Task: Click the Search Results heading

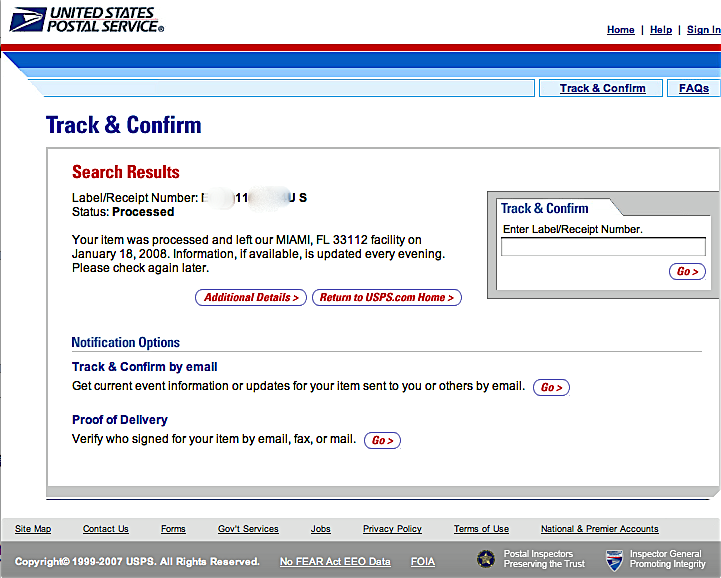Action: (126, 172)
